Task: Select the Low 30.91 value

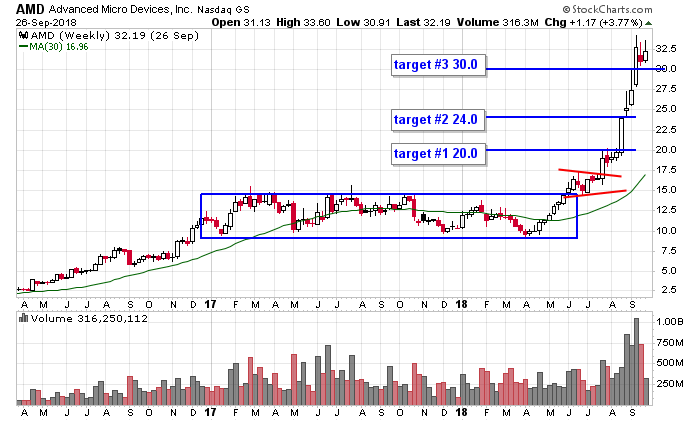Action: click(366, 22)
